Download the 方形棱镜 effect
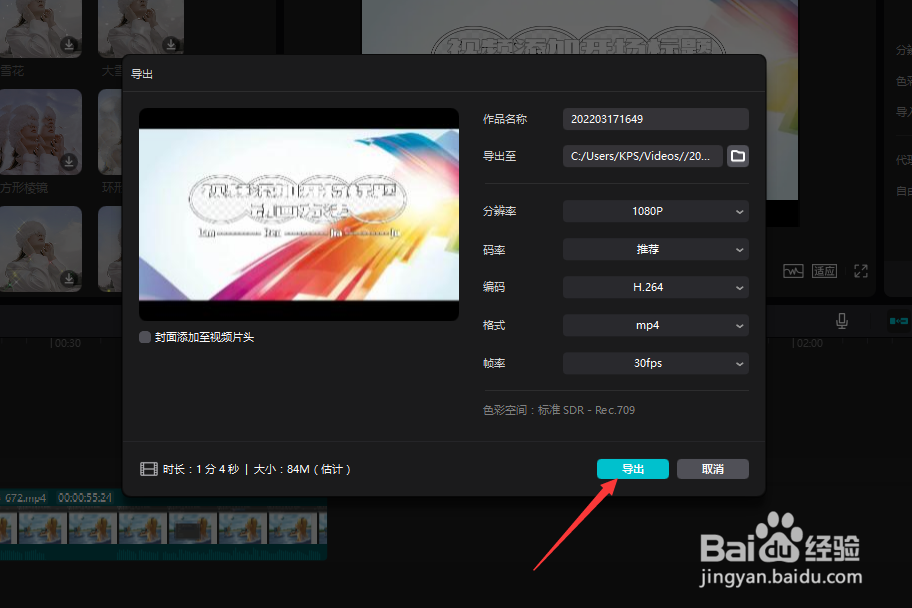The height and width of the screenshot is (608, 912). tap(69, 161)
